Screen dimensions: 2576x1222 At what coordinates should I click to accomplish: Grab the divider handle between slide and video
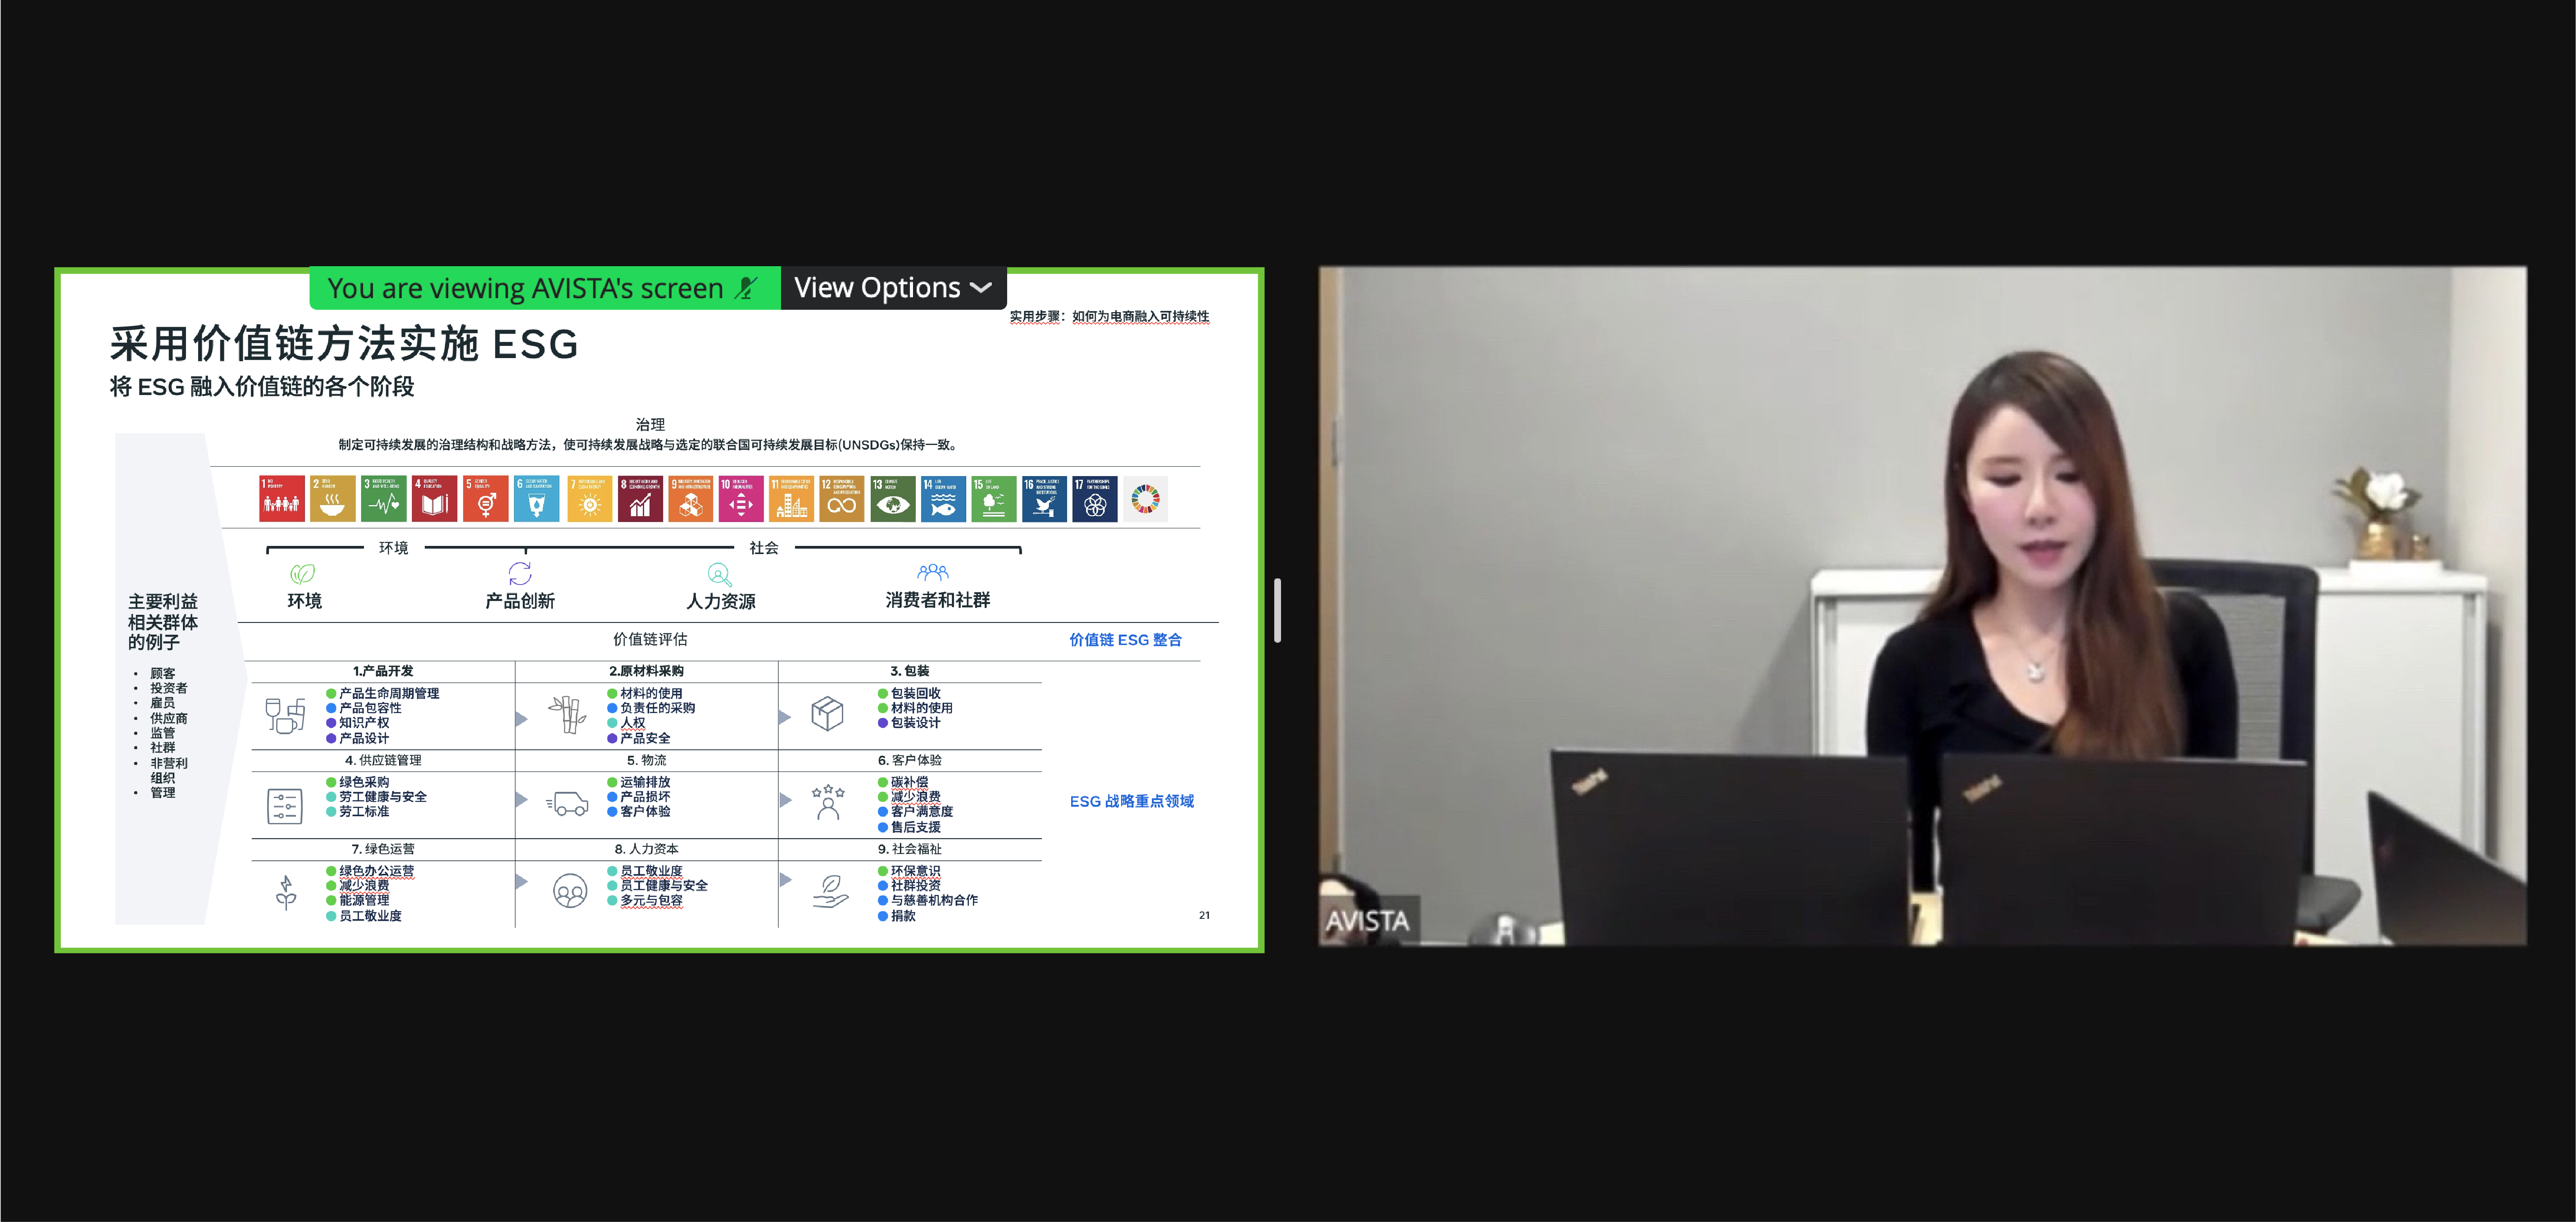1277,610
